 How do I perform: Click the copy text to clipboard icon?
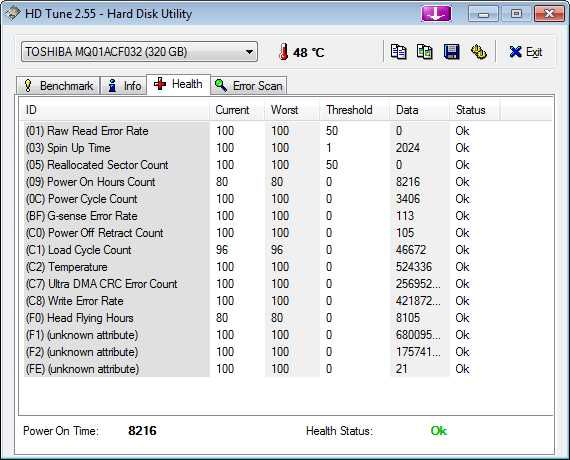398,52
